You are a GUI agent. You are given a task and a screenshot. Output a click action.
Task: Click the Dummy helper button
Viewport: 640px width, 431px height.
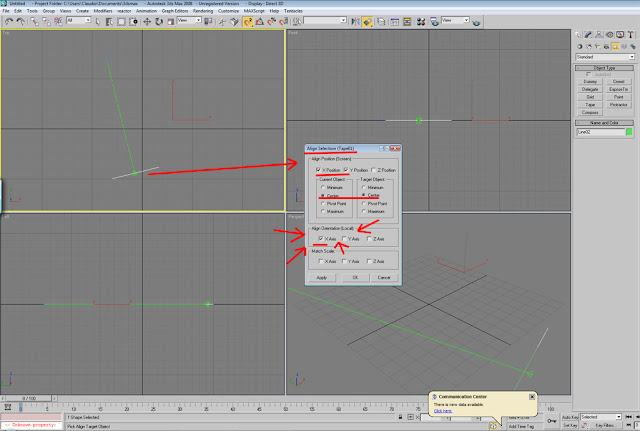(x=590, y=82)
